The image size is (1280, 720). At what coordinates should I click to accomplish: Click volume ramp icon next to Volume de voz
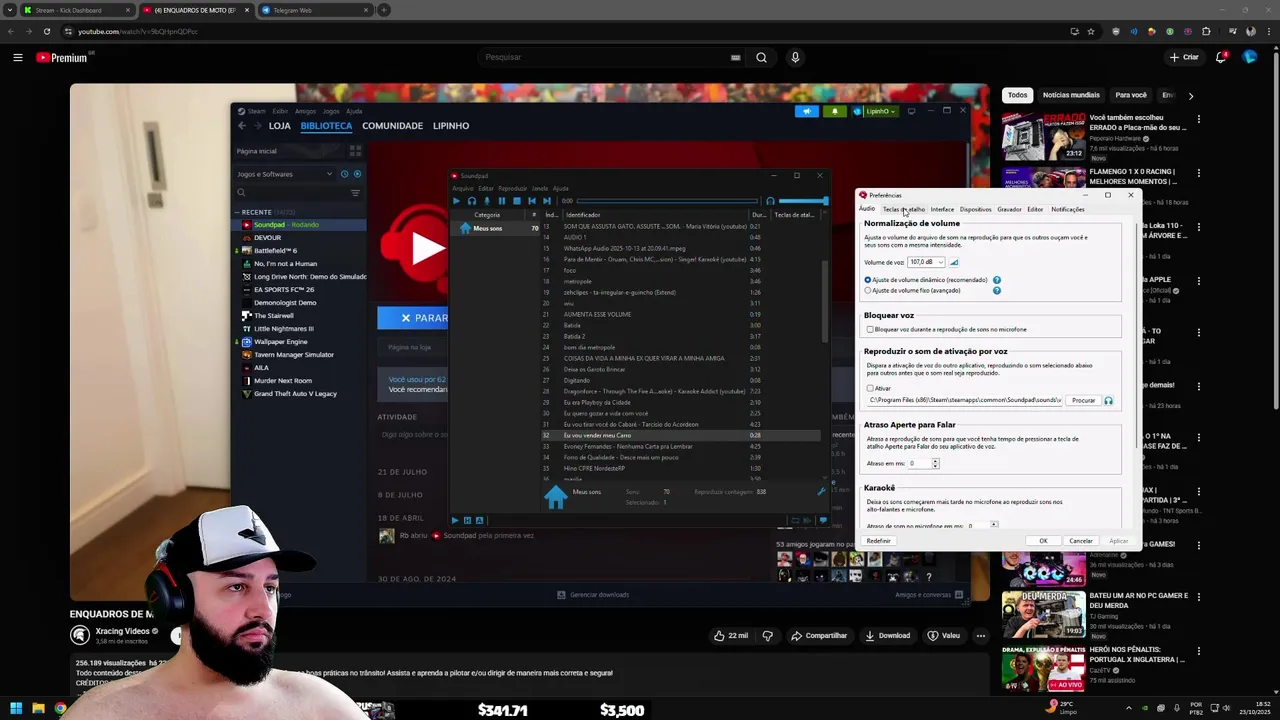tap(954, 262)
